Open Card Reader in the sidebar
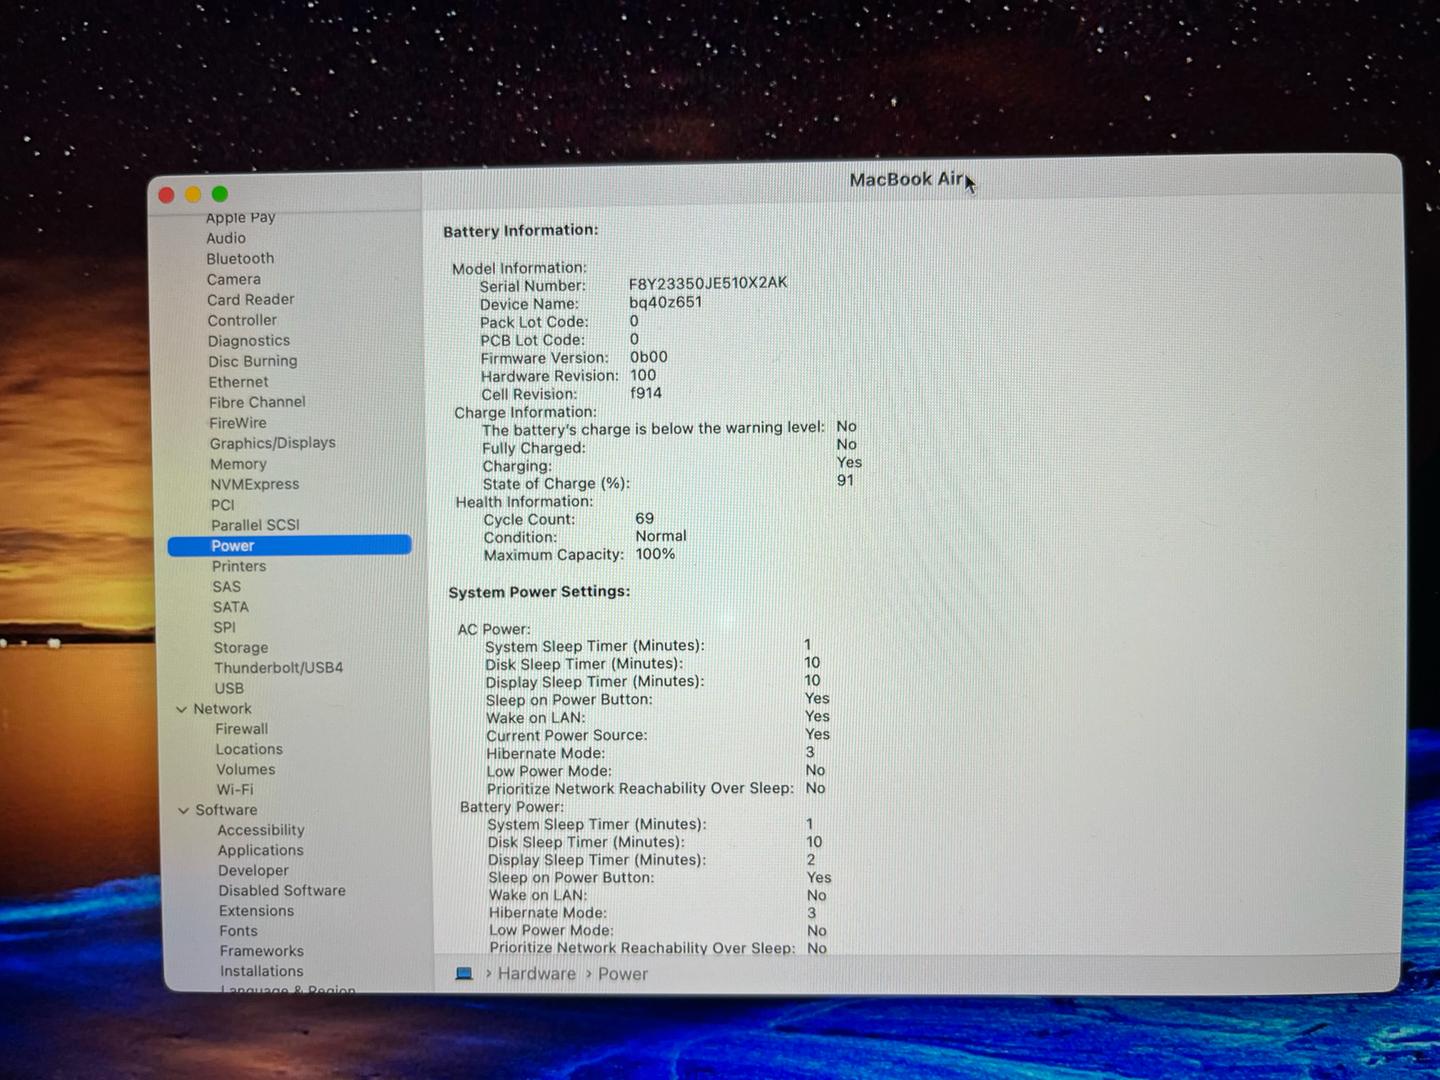 (251, 299)
